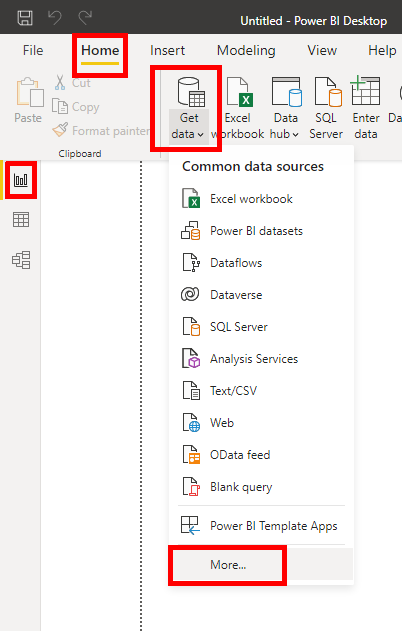Click the Enter data ribbon button
The height and width of the screenshot is (631, 402).
(x=366, y=108)
